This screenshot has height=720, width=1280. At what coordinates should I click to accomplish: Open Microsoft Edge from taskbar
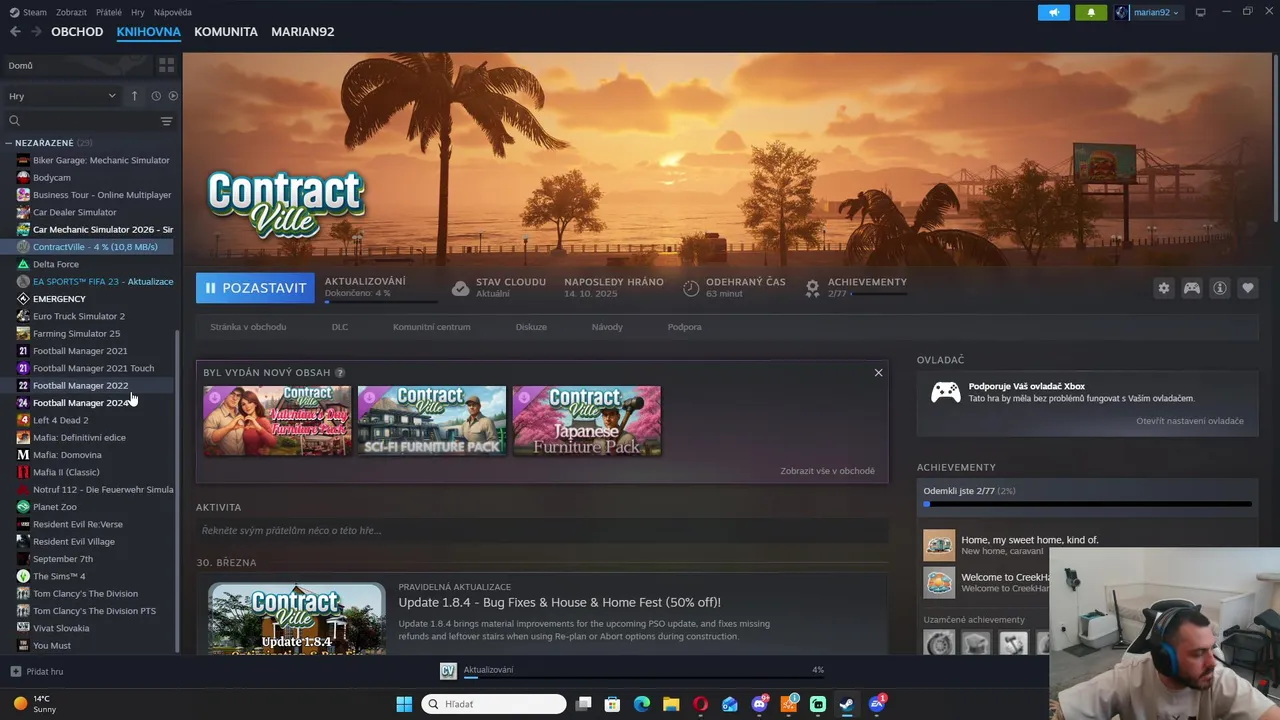pos(642,704)
